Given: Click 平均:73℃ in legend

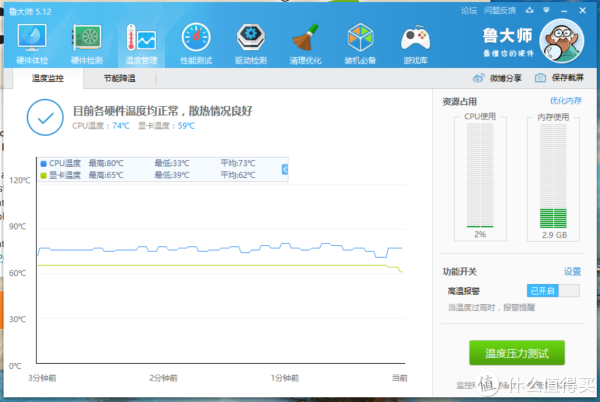Looking at the screenshot, I should click(238, 163).
